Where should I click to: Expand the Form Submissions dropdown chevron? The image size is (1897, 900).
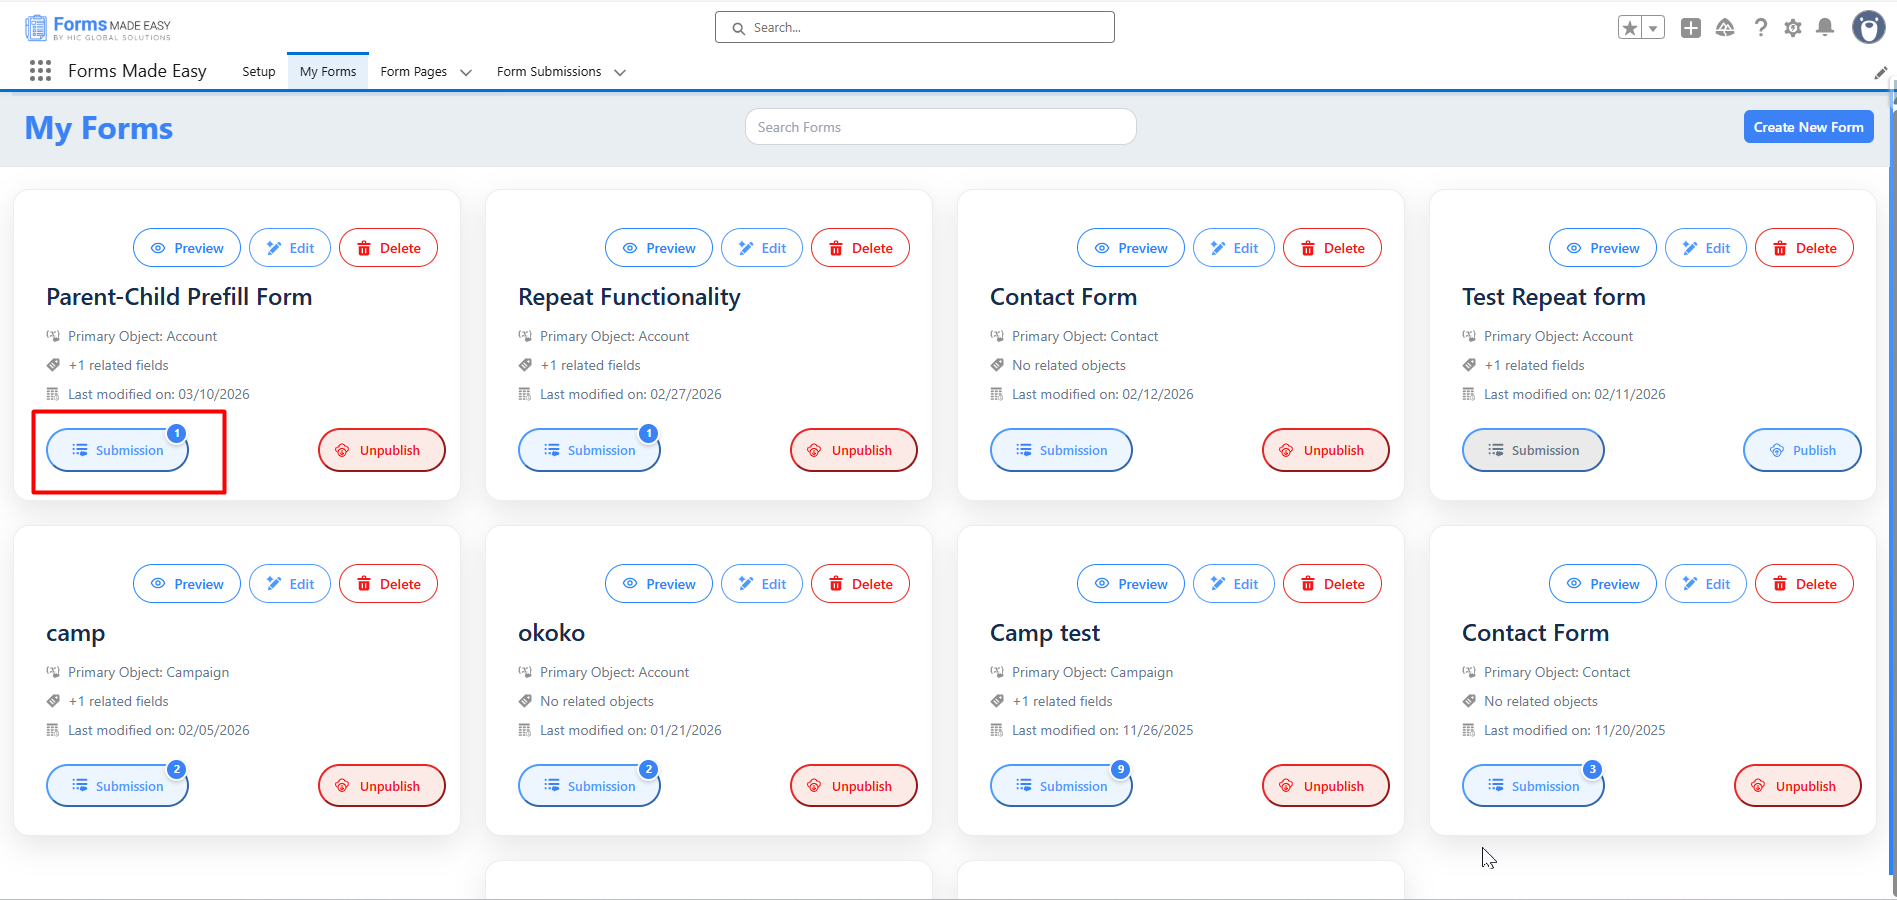tap(620, 72)
